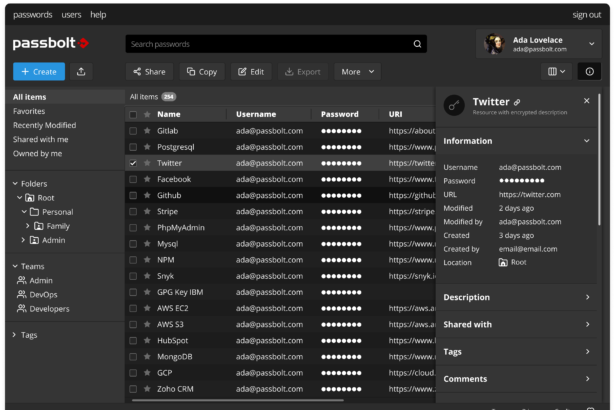Click the Root folder icon in Location
Screen dimensions: 615x410
coord(503,262)
